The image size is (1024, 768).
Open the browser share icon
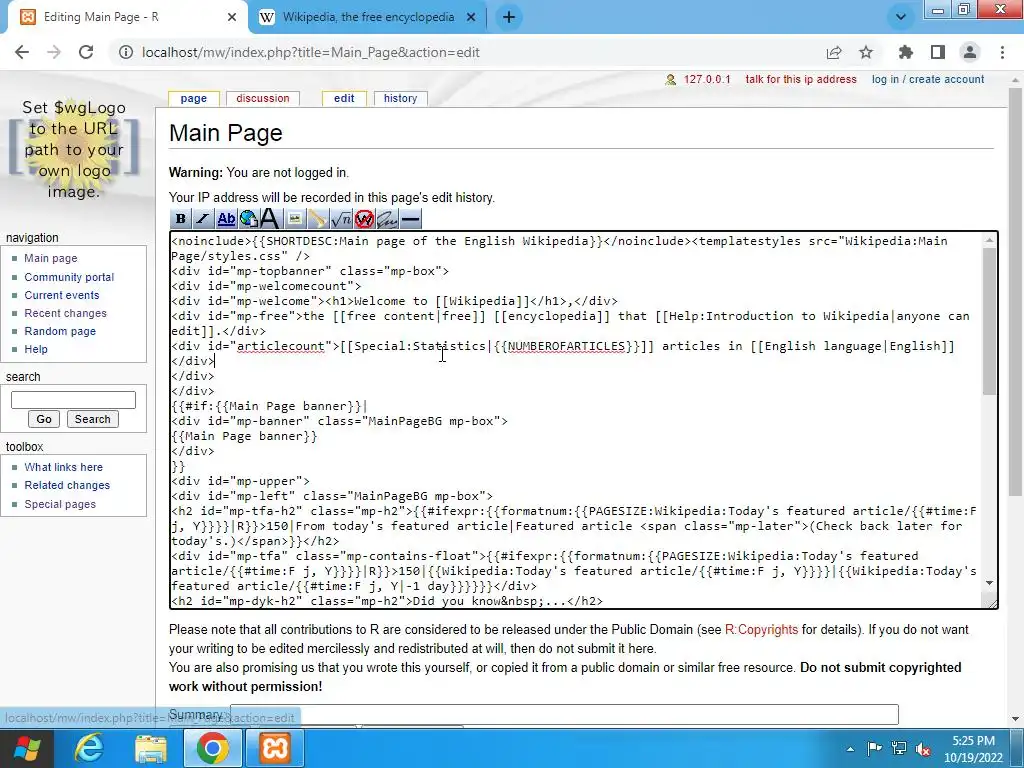click(834, 52)
